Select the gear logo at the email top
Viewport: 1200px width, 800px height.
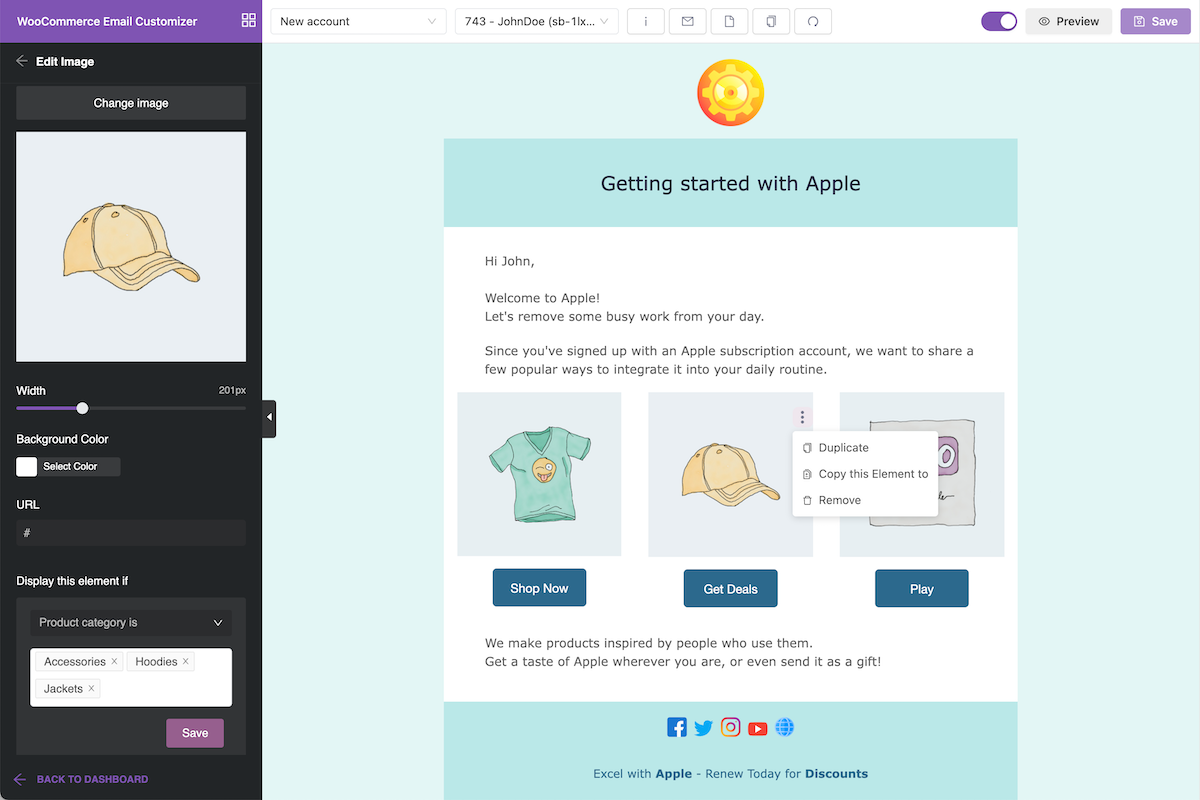point(731,93)
